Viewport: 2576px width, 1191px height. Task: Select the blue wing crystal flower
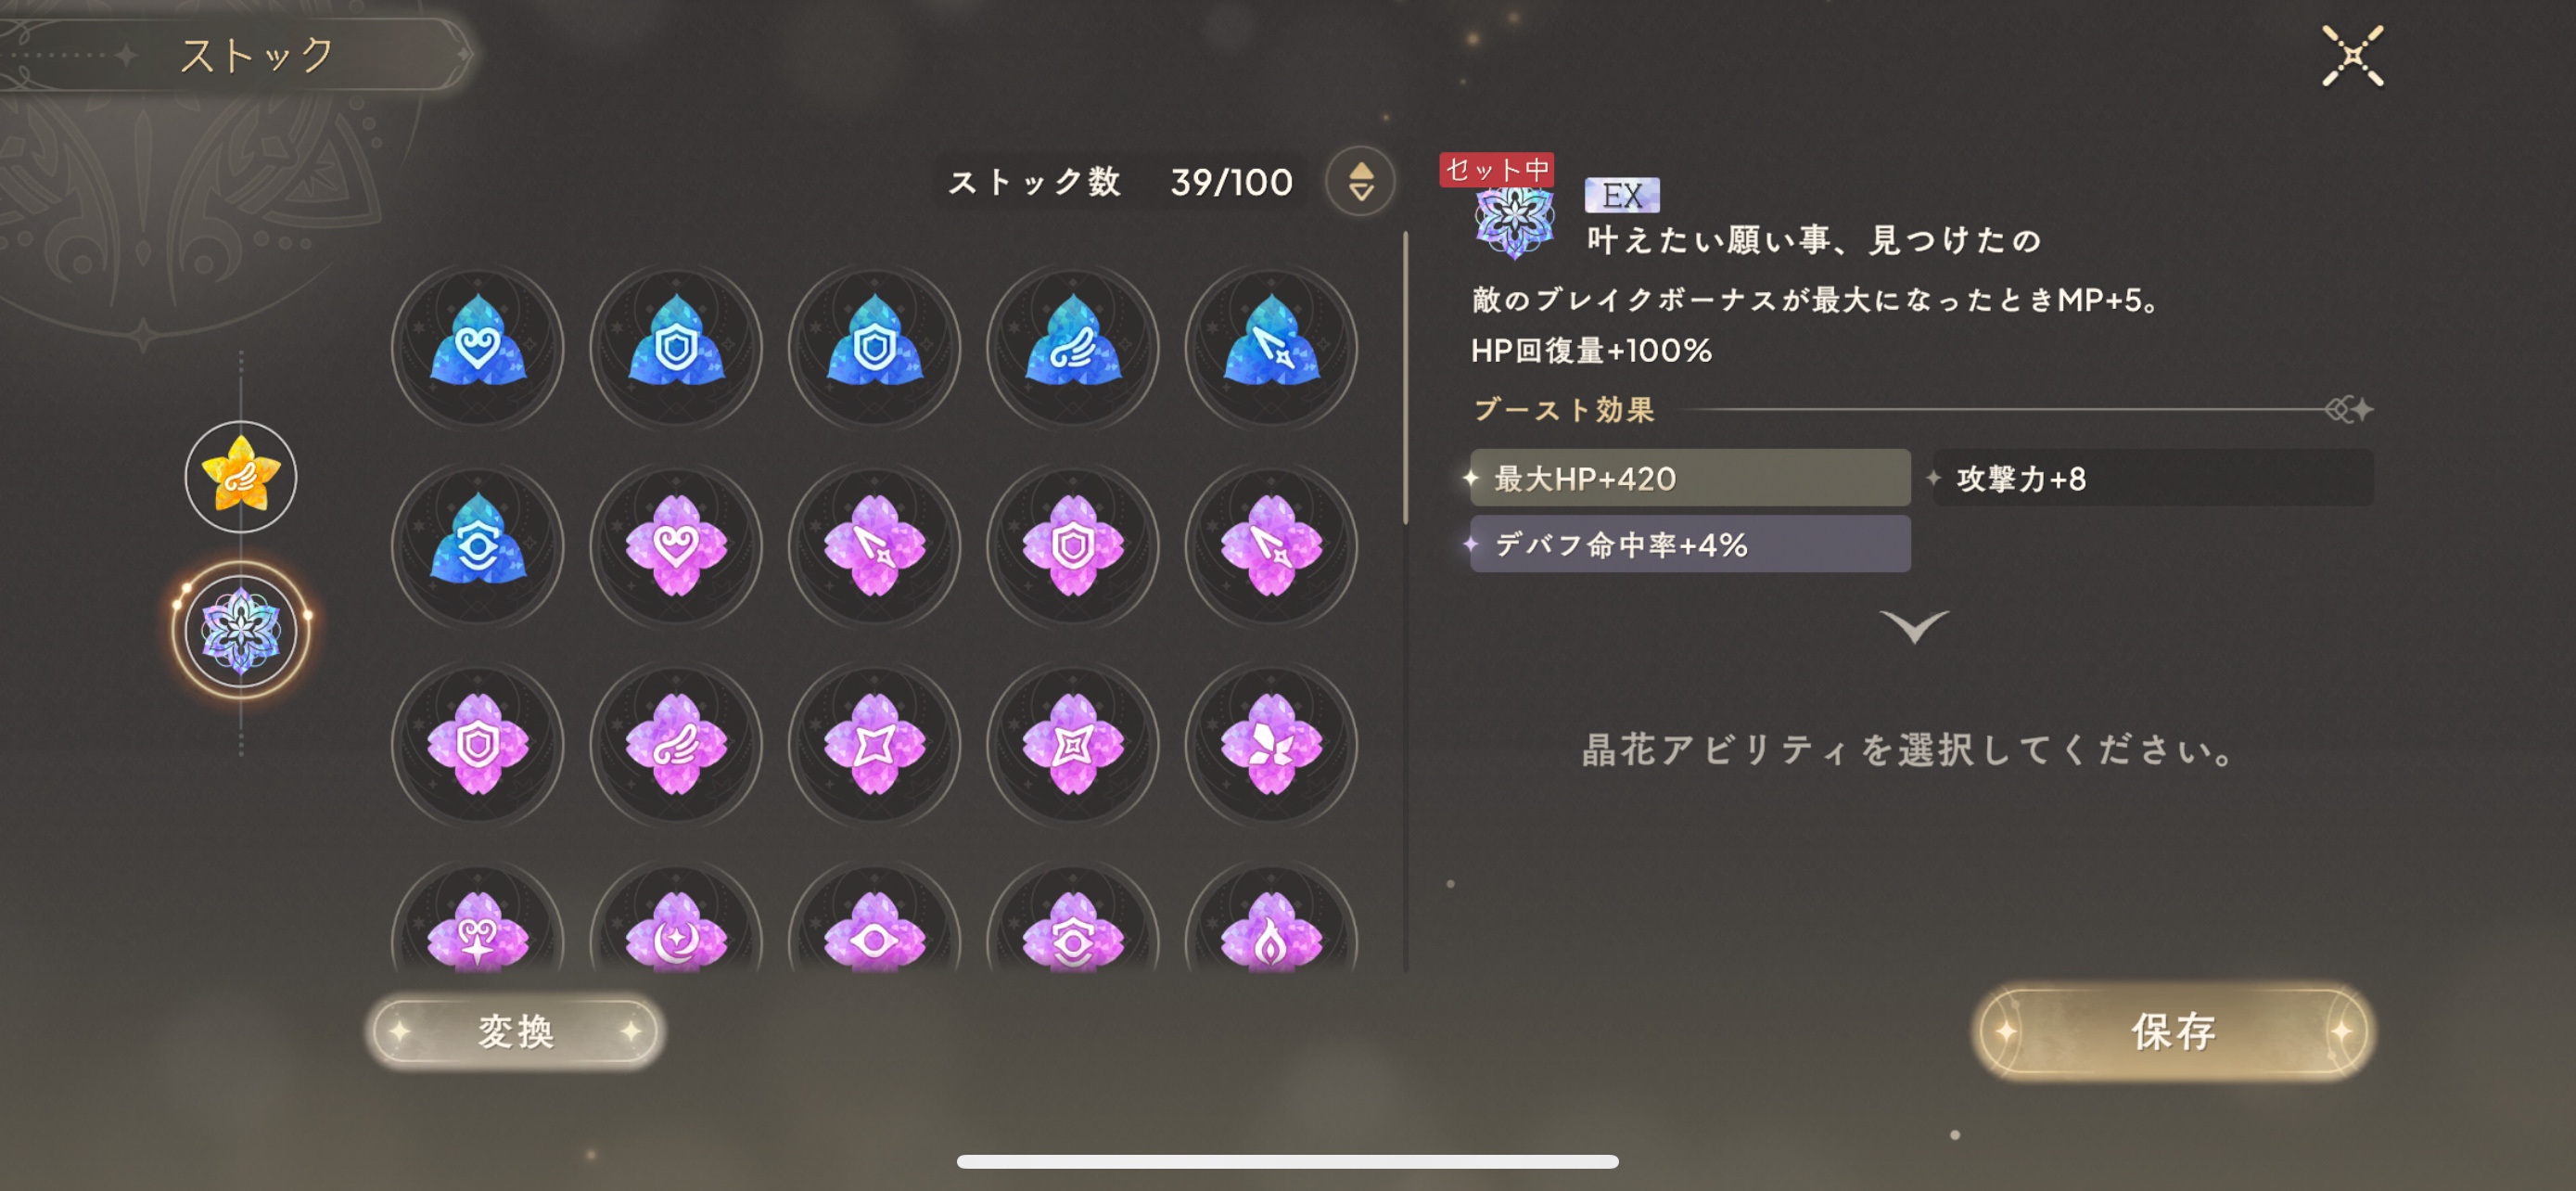1072,347
